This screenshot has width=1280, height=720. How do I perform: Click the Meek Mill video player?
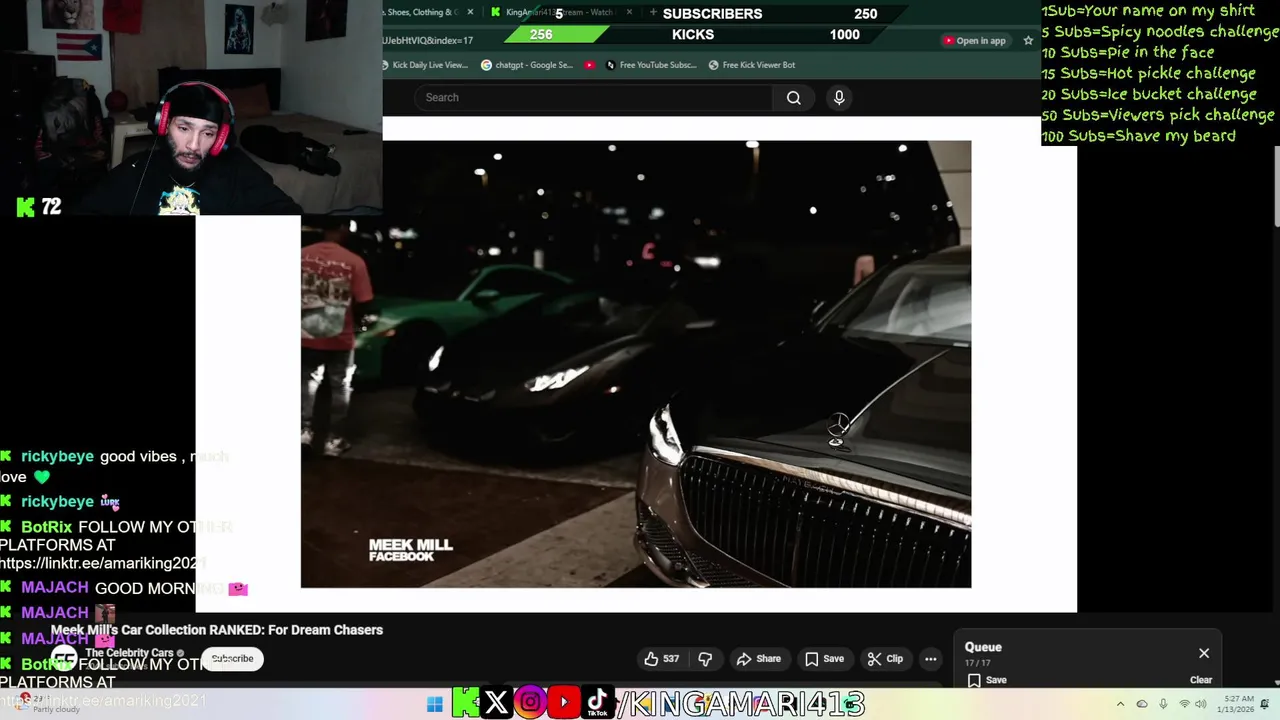[636, 364]
